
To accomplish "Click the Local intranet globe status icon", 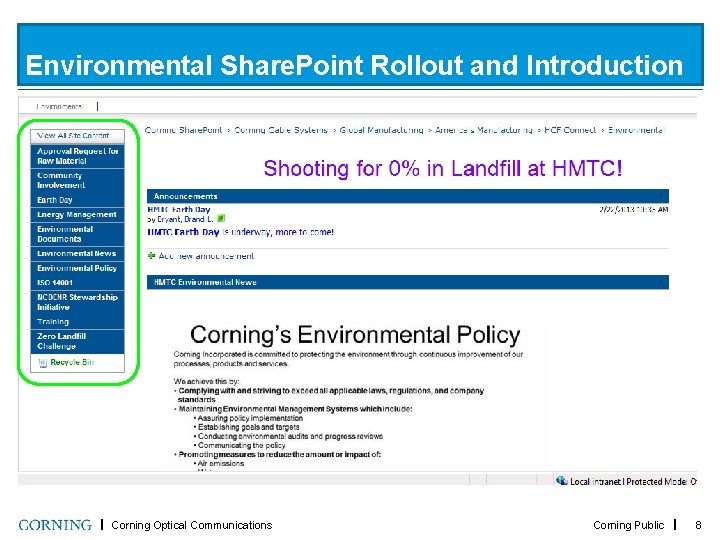I will click(x=562, y=481).
